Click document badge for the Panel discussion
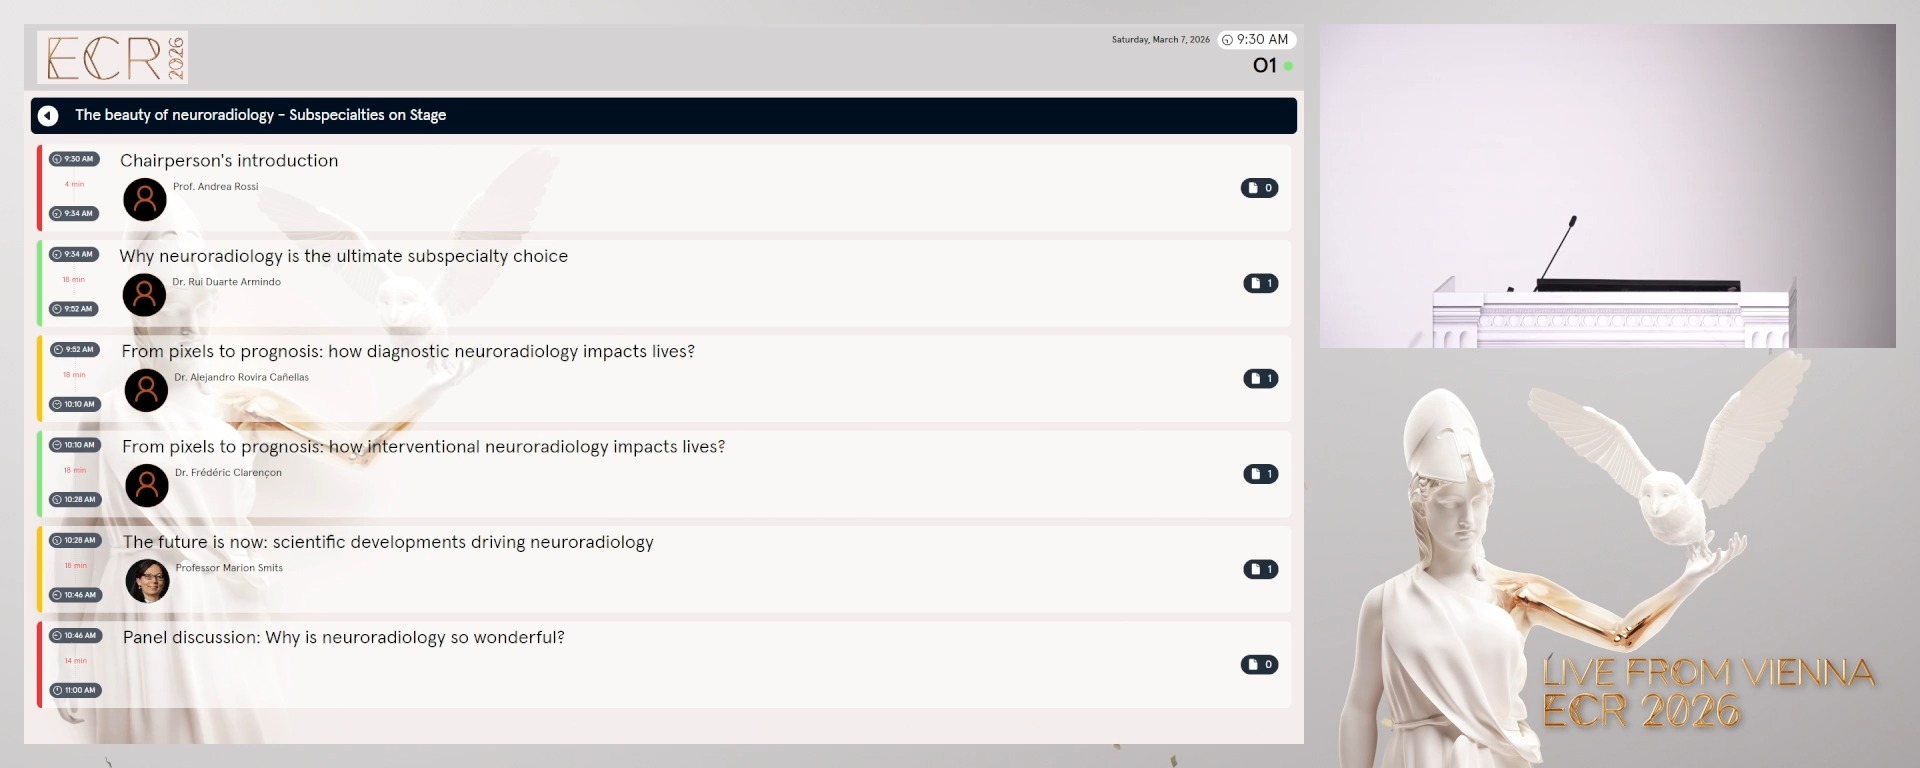This screenshot has height=768, width=1920. tap(1259, 664)
